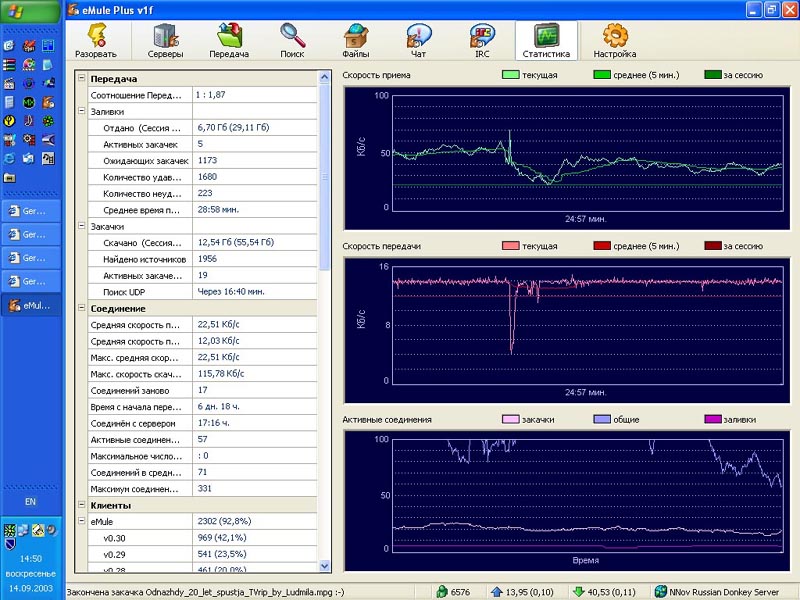
Task: Click the 14:50 taskbar clock
Action: [x=31, y=558]
